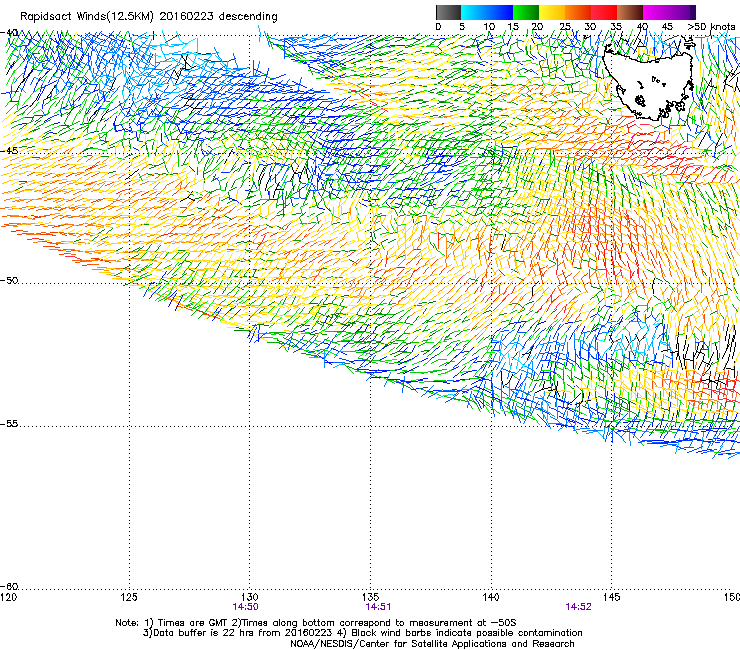Click the -45 latitude axis label
The width and height of the screenshot is (740, 650).
pyautogui.click(x=9, y=151)
